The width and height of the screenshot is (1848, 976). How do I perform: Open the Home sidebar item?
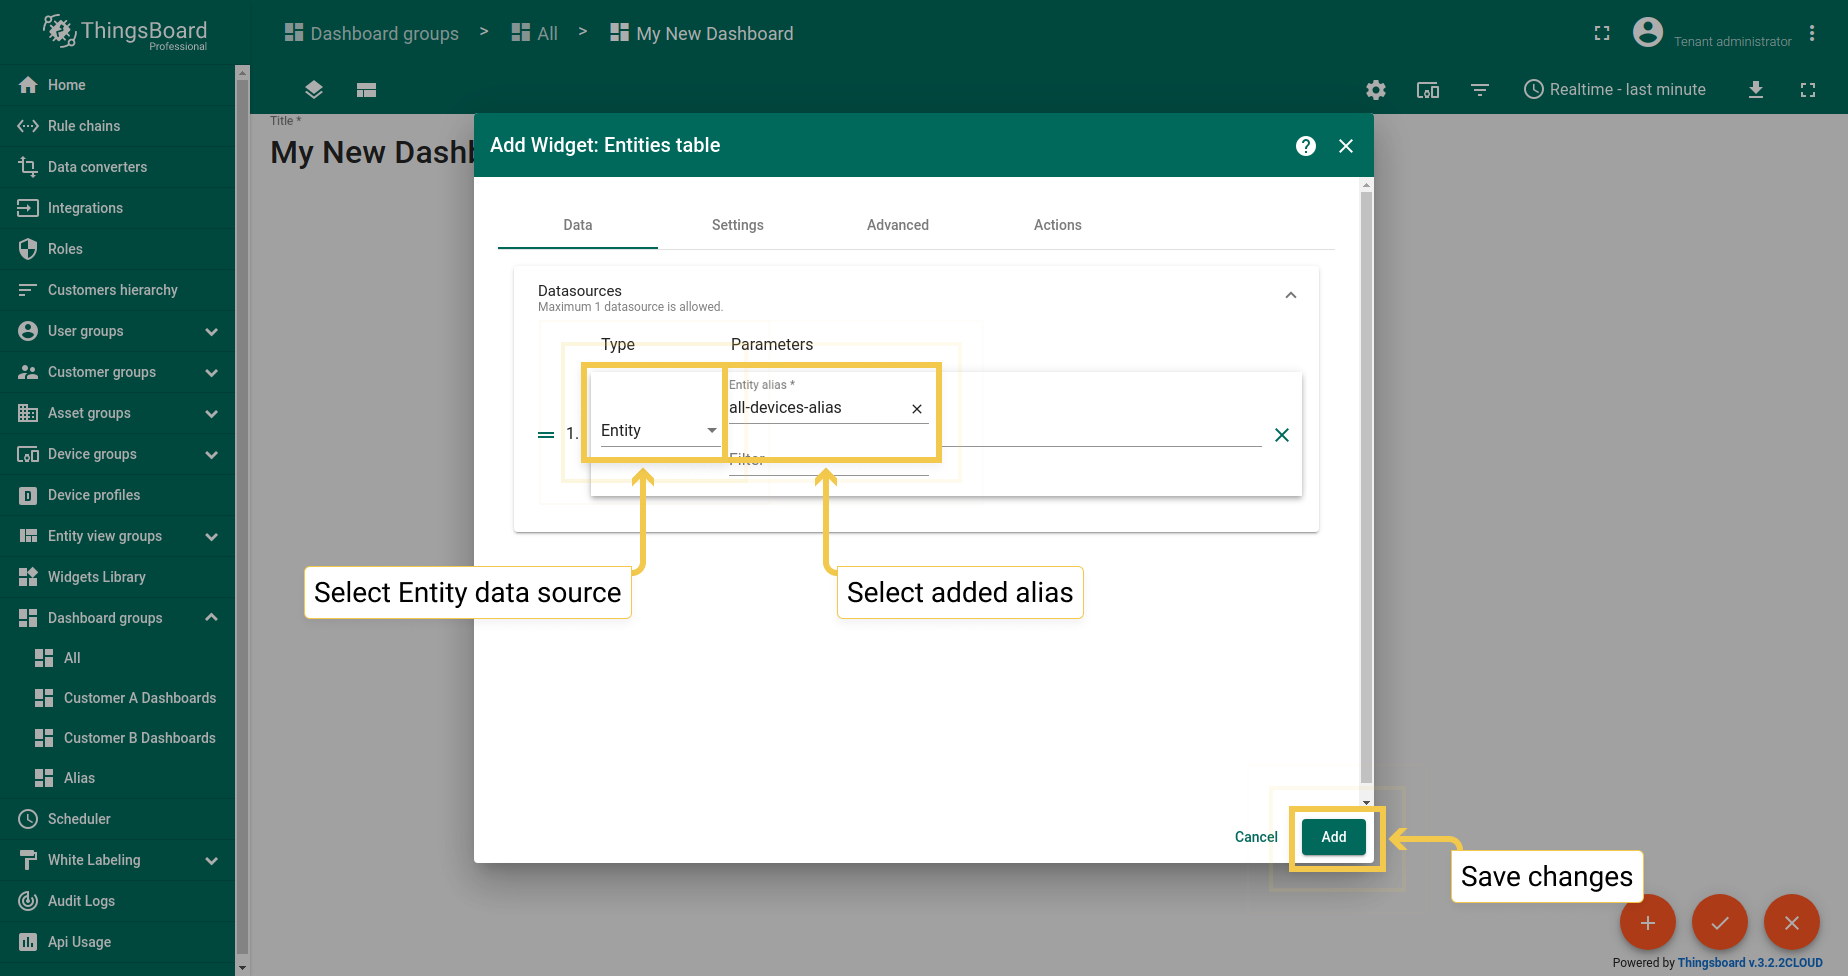[117, 85]
